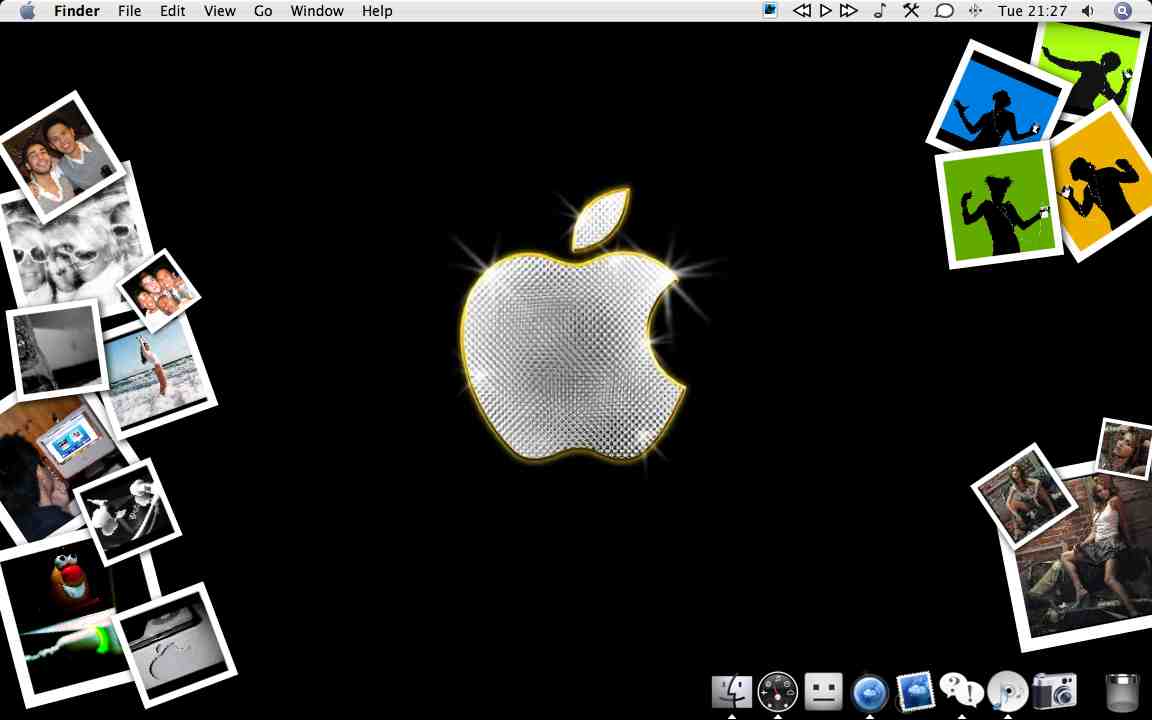Open the Trash in the Dock
The height and width of the screenshot is (720, 1152).
point(1121,692)
